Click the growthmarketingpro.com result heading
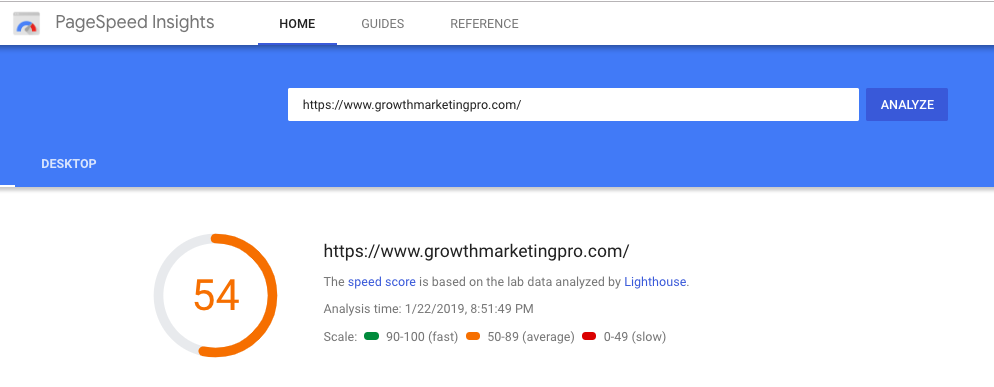 [x=476, y=251]
